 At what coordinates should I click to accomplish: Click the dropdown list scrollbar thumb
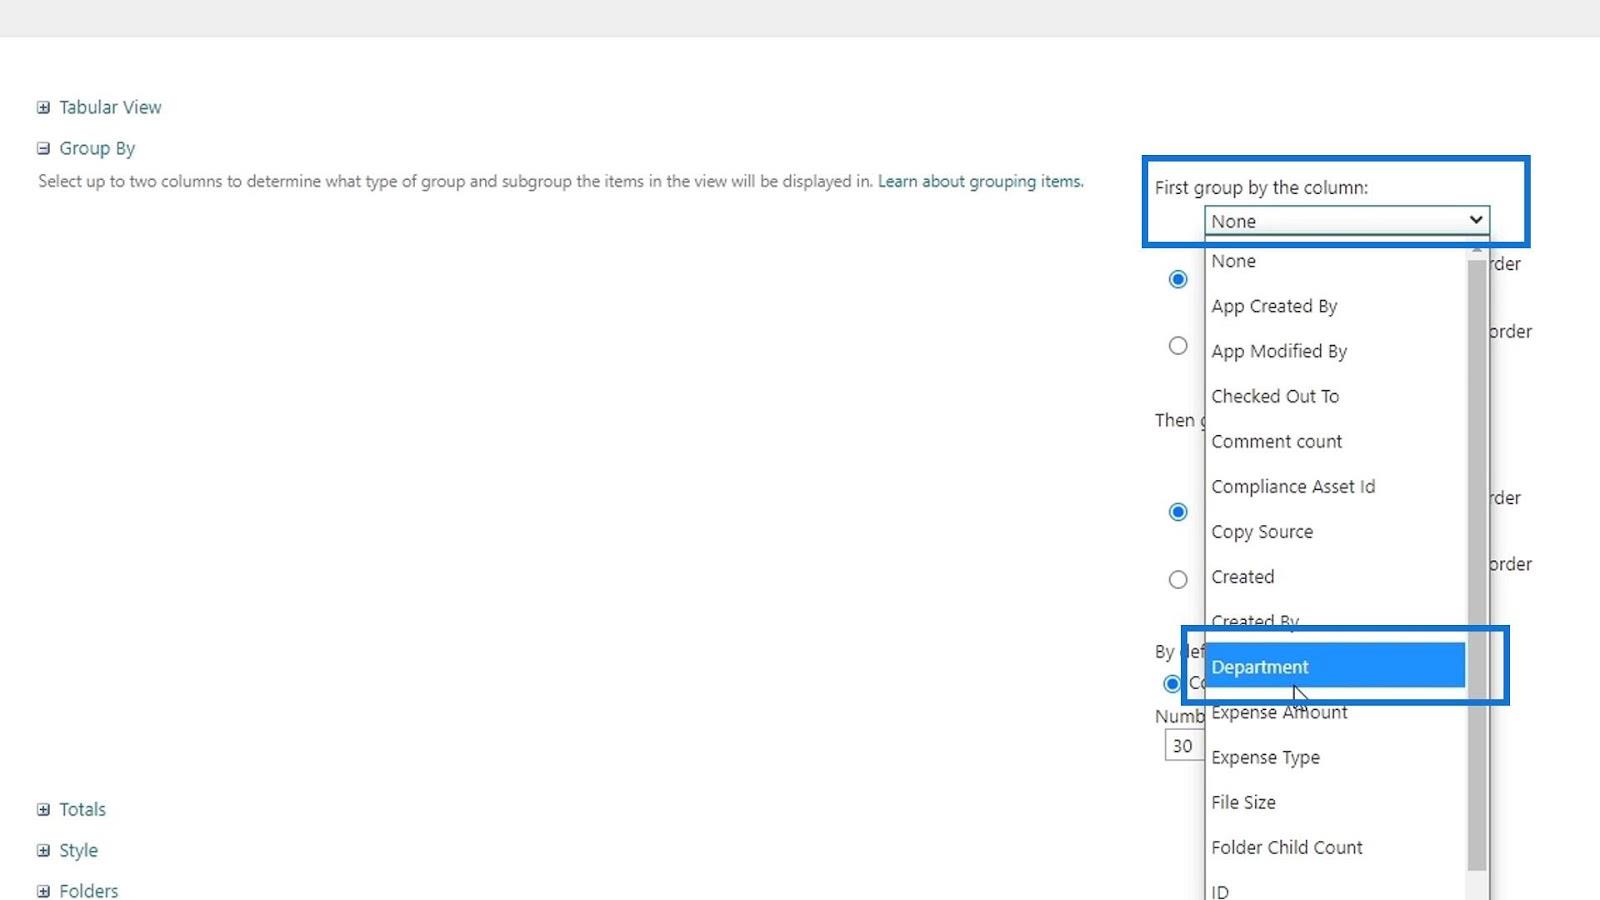click(1477, 565)
